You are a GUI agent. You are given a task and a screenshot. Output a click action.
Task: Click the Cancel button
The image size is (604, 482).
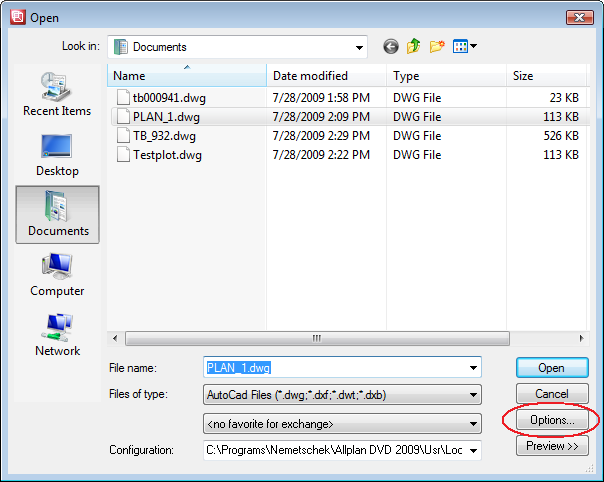click(x=552, y=394)
